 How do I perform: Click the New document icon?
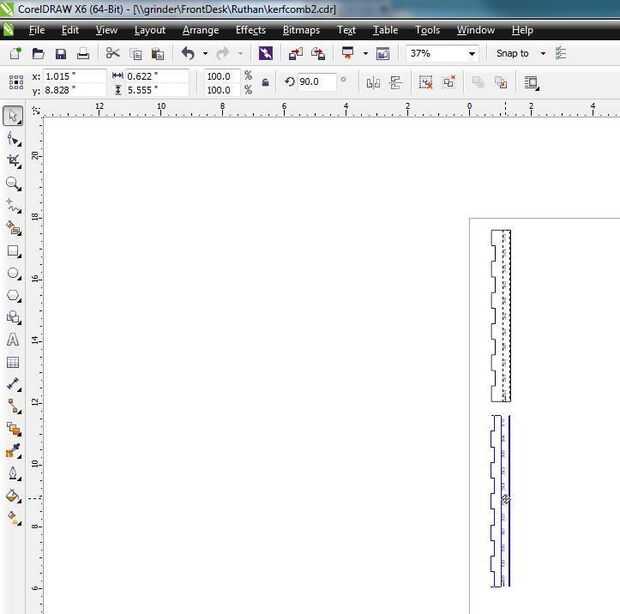(x=15, y=53)
